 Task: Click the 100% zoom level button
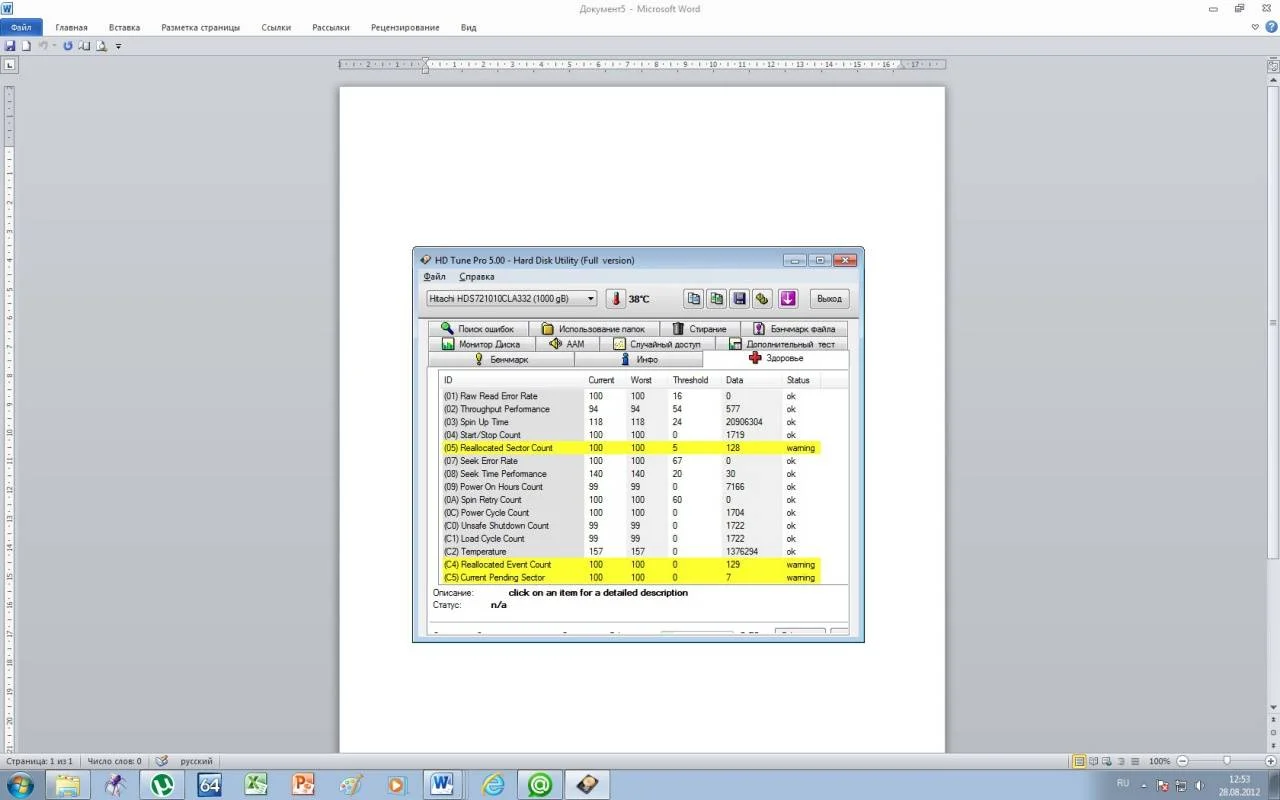click(x=1159, y=761)
